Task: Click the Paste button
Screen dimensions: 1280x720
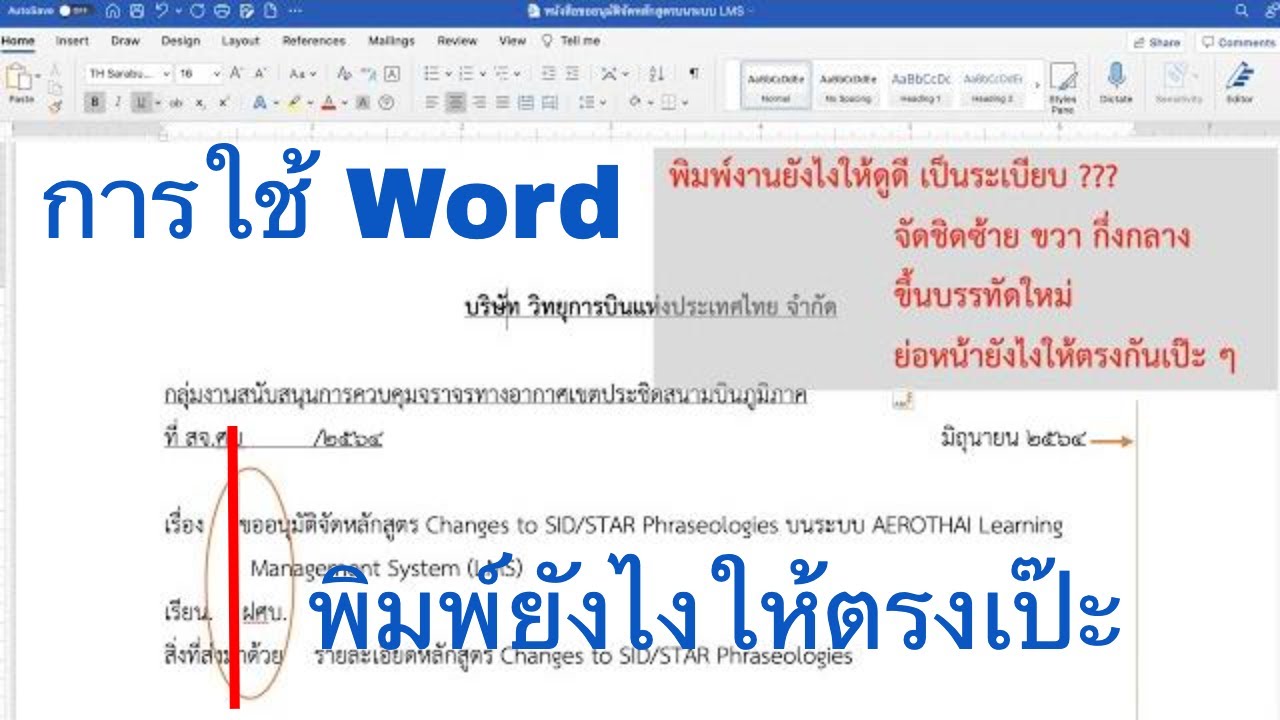Action: [x=20, y=84]
